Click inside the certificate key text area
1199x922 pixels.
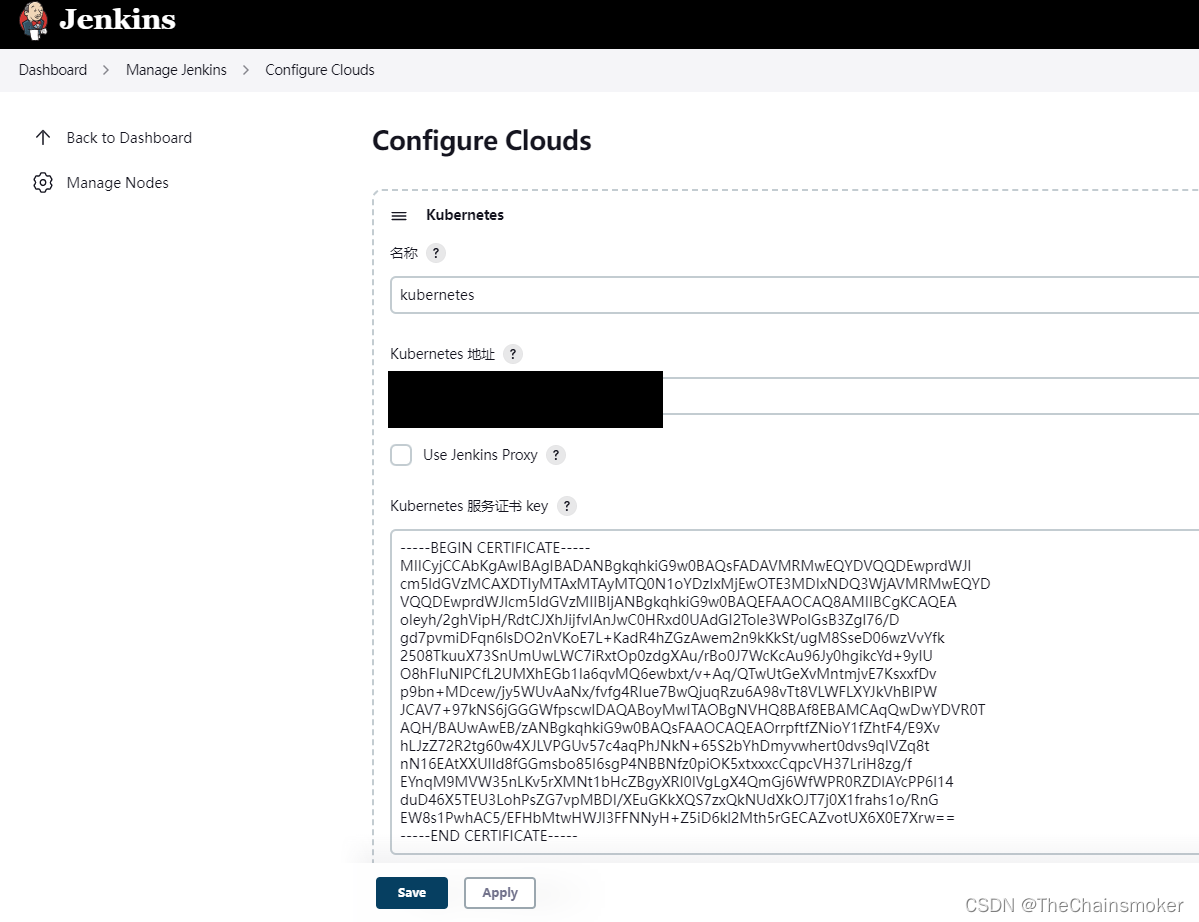794,692
